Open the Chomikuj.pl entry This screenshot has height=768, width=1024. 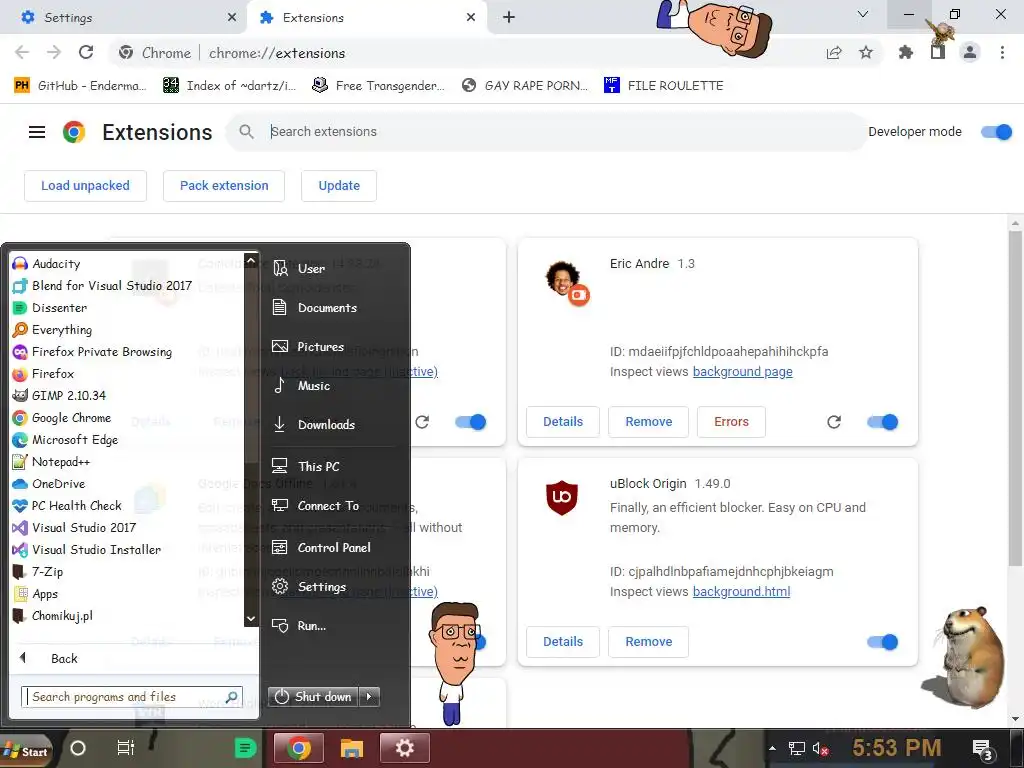click(x=54, y=616)
